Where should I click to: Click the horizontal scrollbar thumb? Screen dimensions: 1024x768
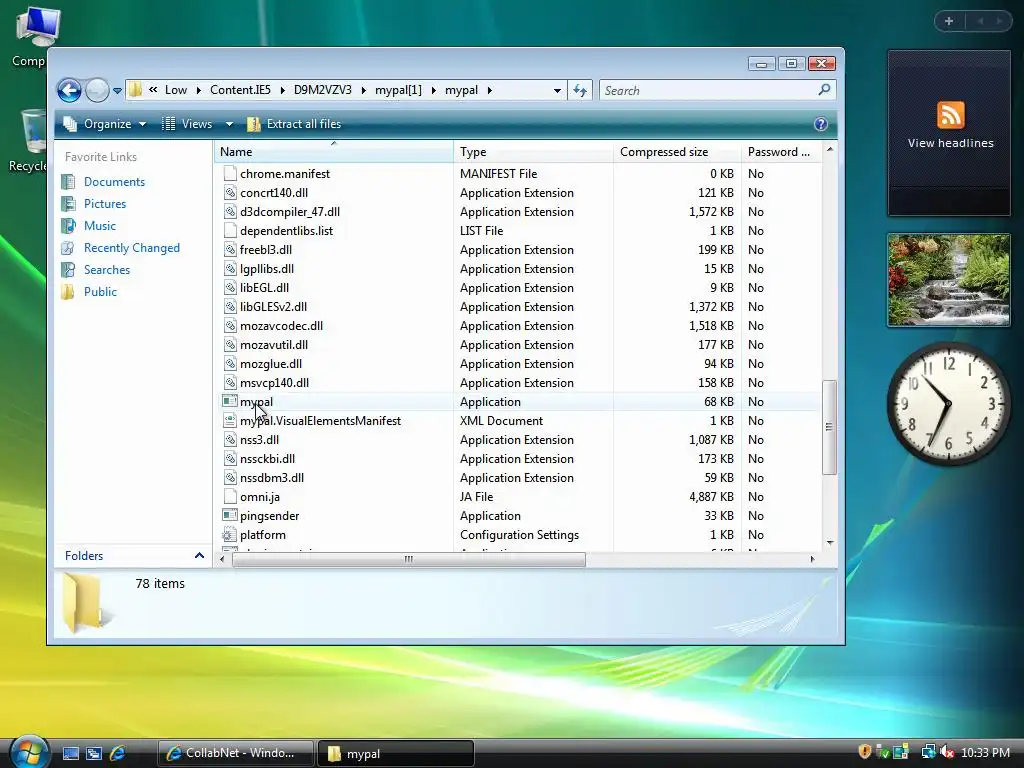pos(409,559)
